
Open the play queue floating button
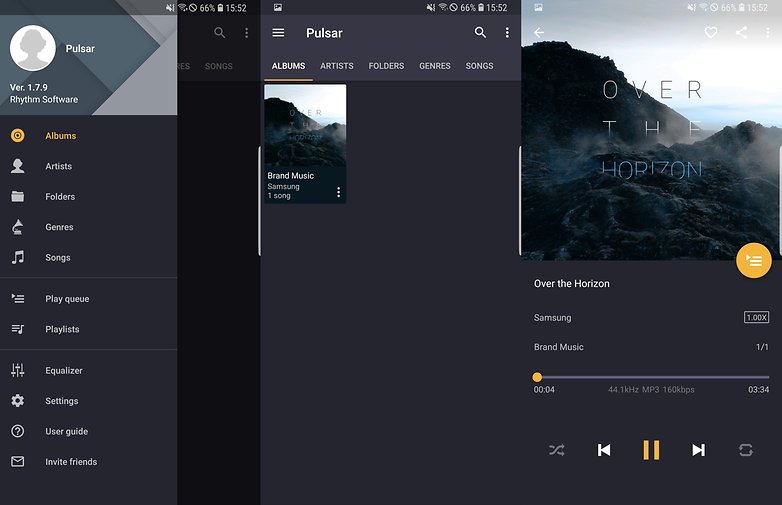[x=754, y=260]
